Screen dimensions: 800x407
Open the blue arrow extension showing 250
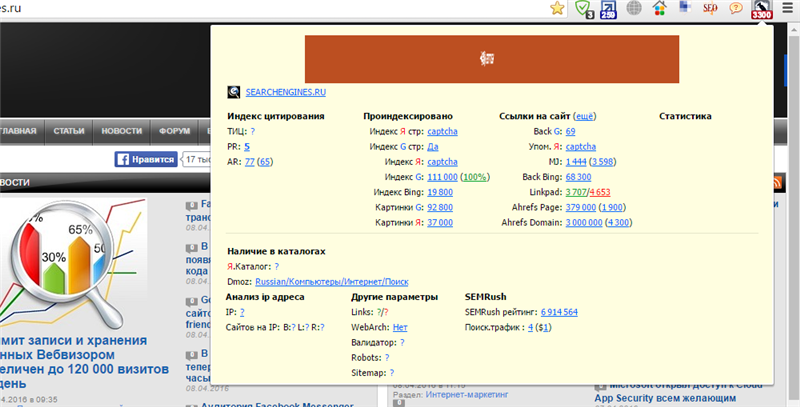pos(608,9)
